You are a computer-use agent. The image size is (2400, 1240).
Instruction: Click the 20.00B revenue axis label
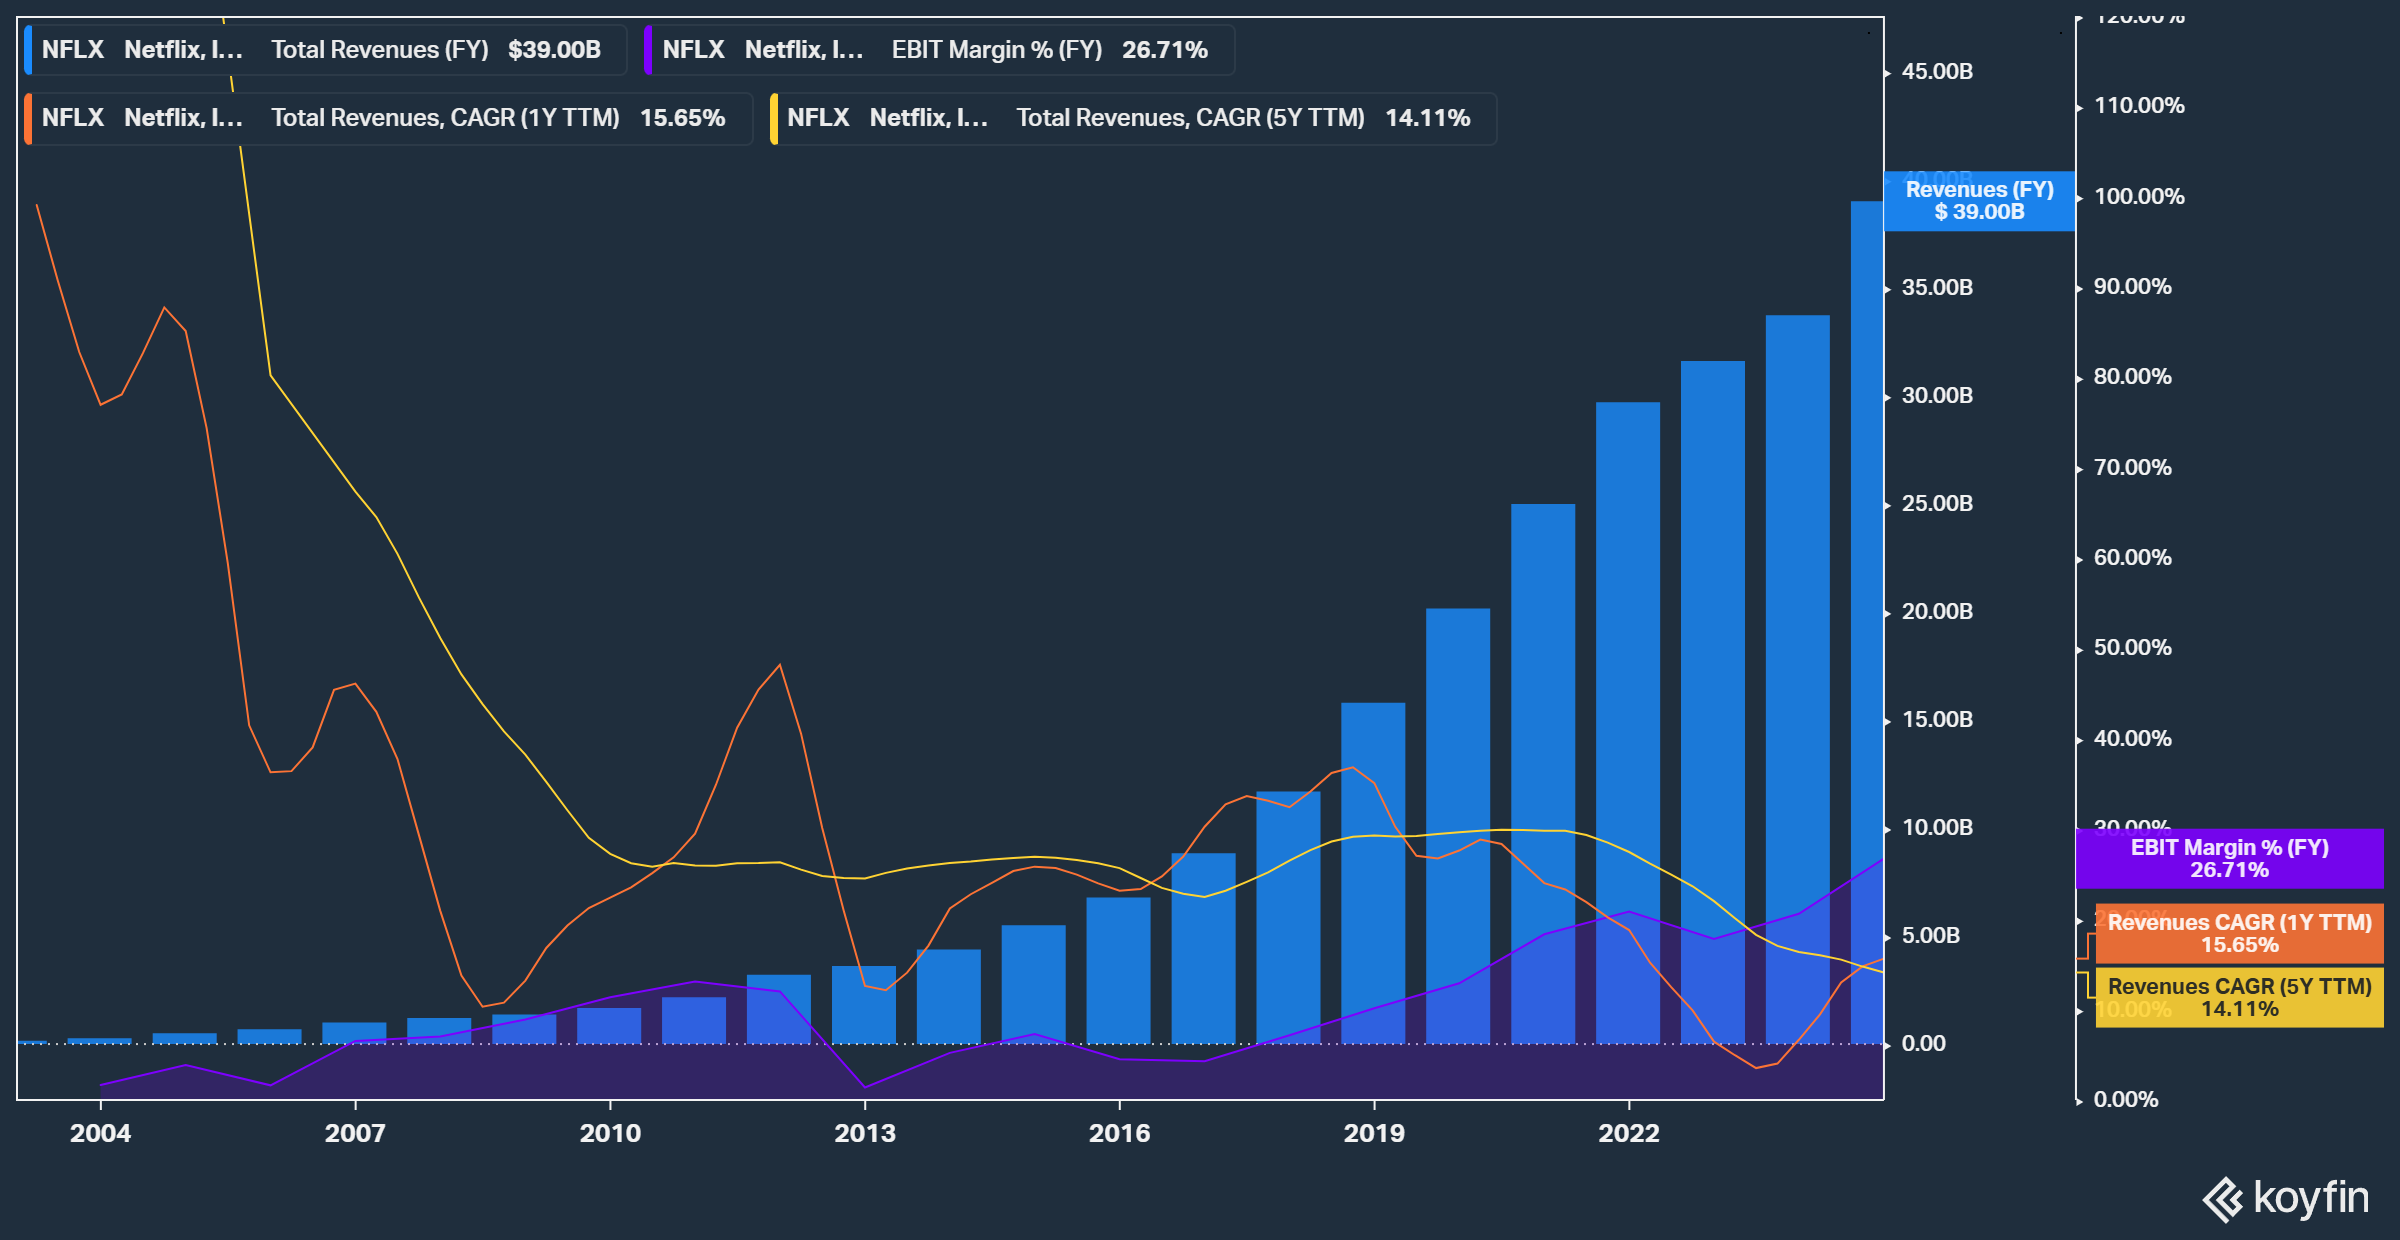(1937, 612)
